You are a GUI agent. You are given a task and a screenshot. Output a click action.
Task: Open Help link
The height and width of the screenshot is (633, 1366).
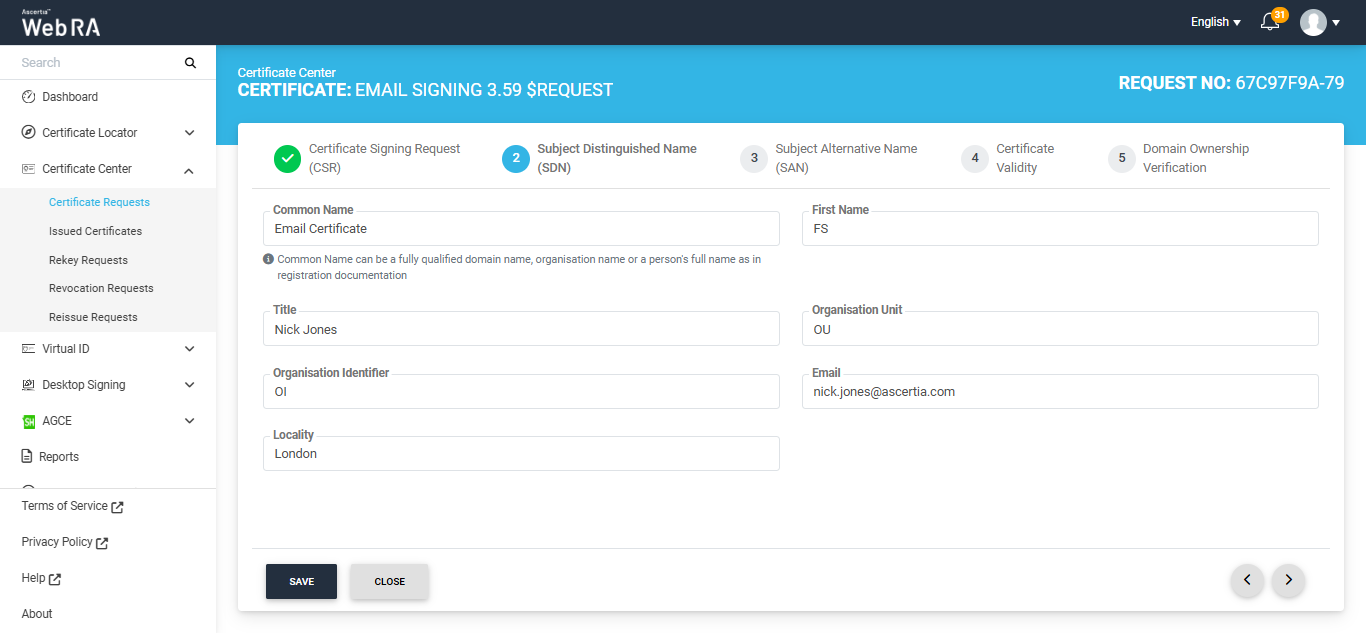[33, 578]
